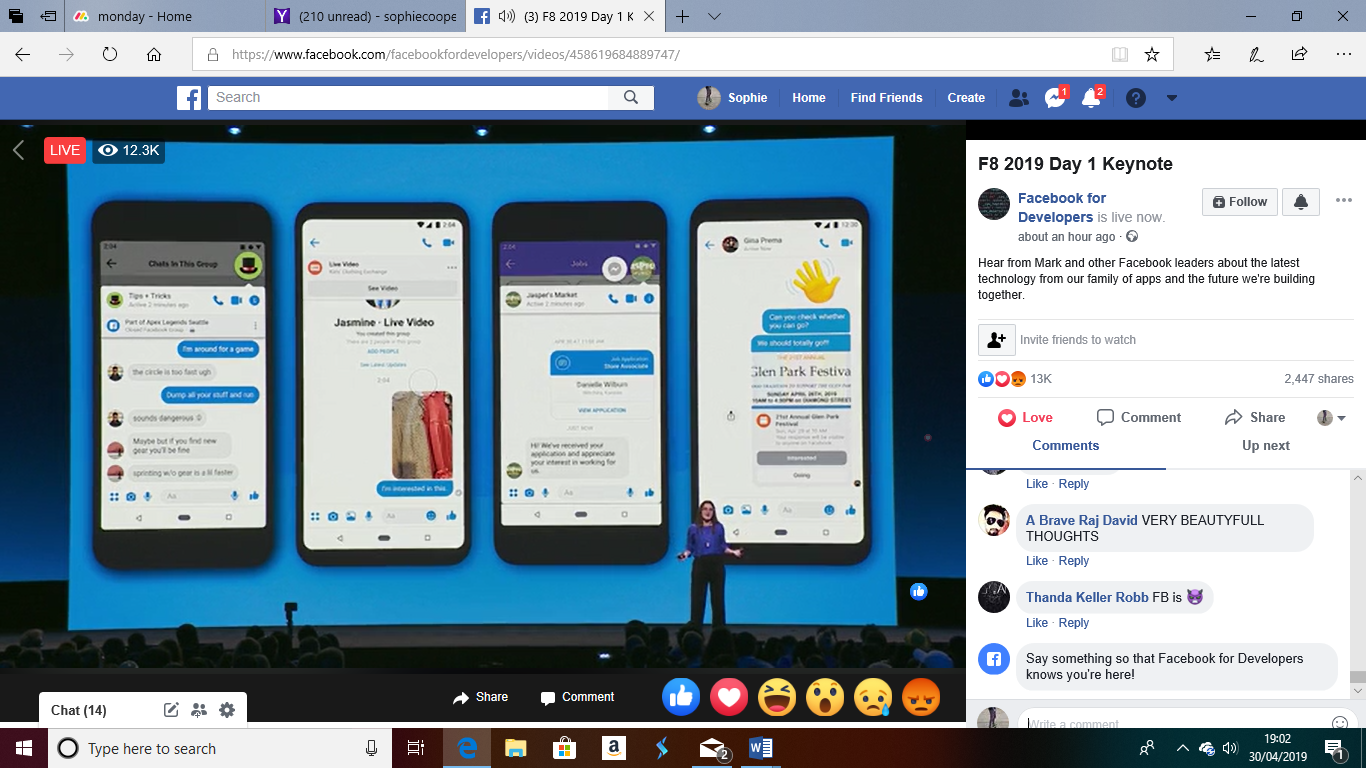Compose new message icon in chat bar

click(171, 710)
